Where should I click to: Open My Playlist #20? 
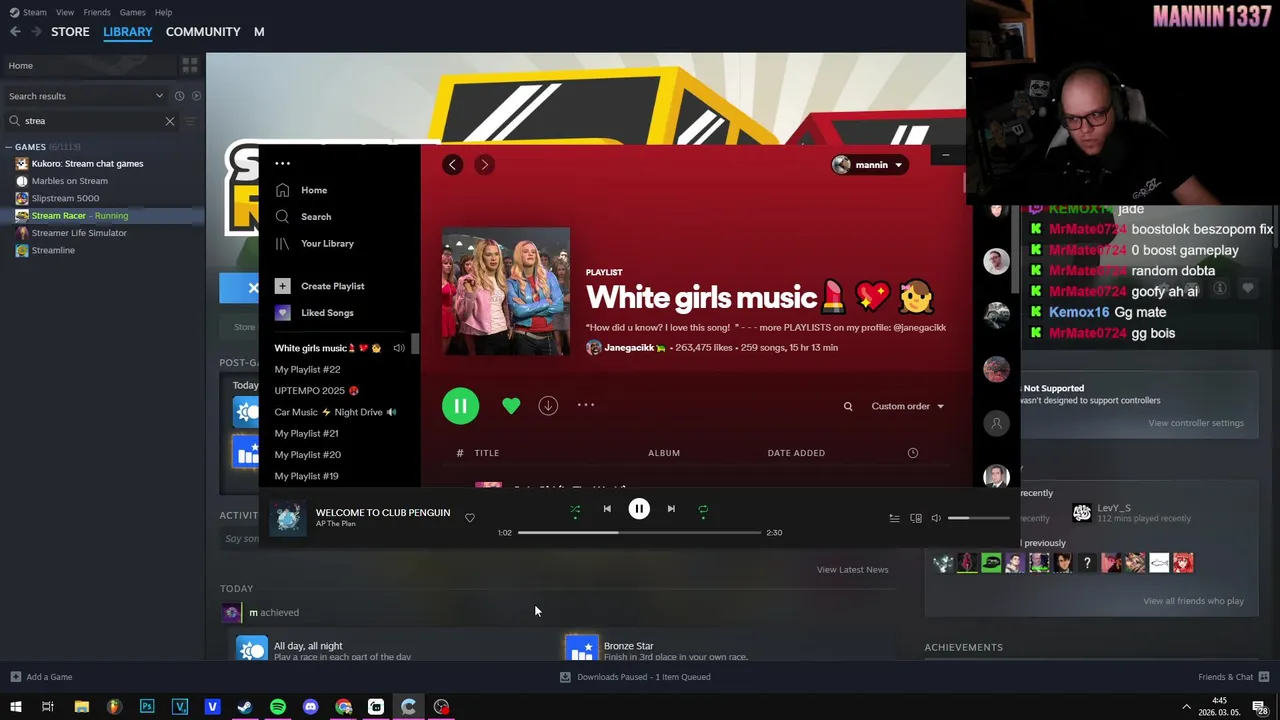(307, 455)
